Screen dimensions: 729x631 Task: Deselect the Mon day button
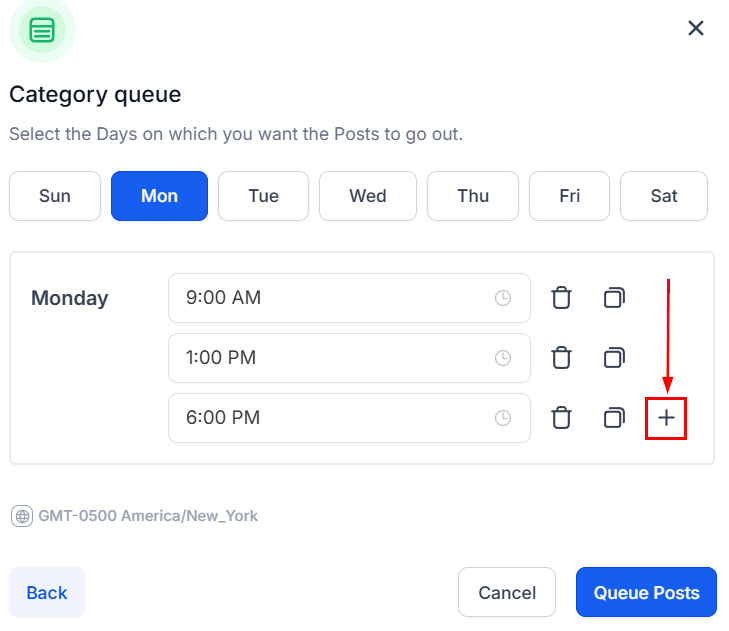pos(159,196)
